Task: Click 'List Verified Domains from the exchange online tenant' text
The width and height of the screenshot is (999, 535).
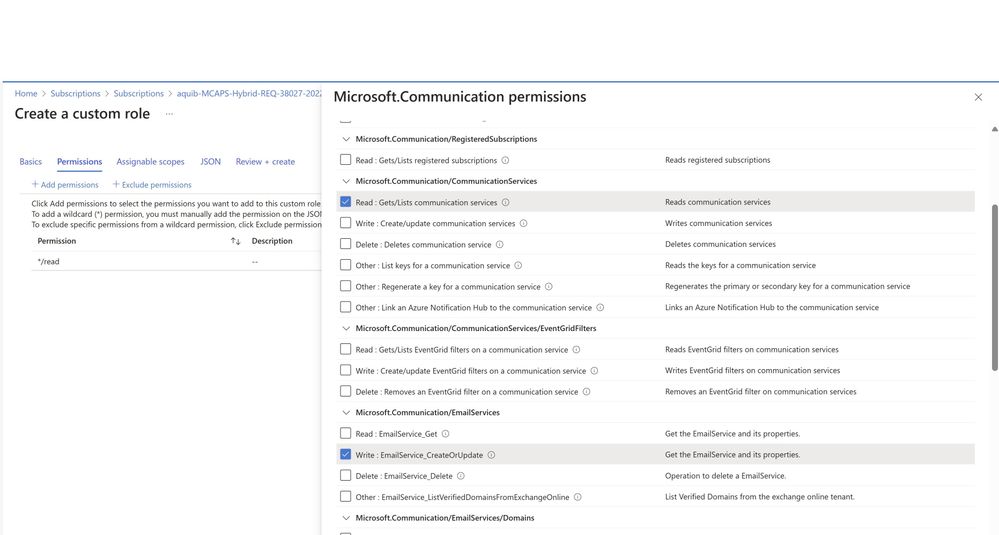Action: tap(759, 497)
